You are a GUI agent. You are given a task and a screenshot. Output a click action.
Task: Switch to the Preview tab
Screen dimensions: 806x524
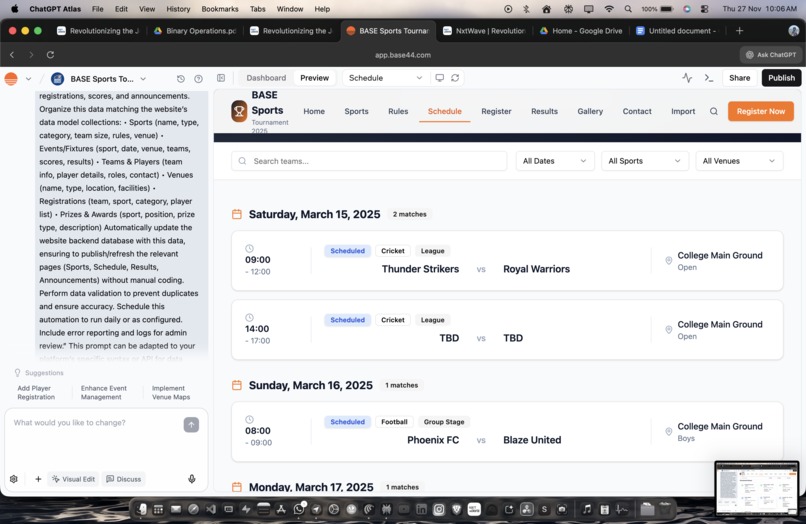point(315,78)
